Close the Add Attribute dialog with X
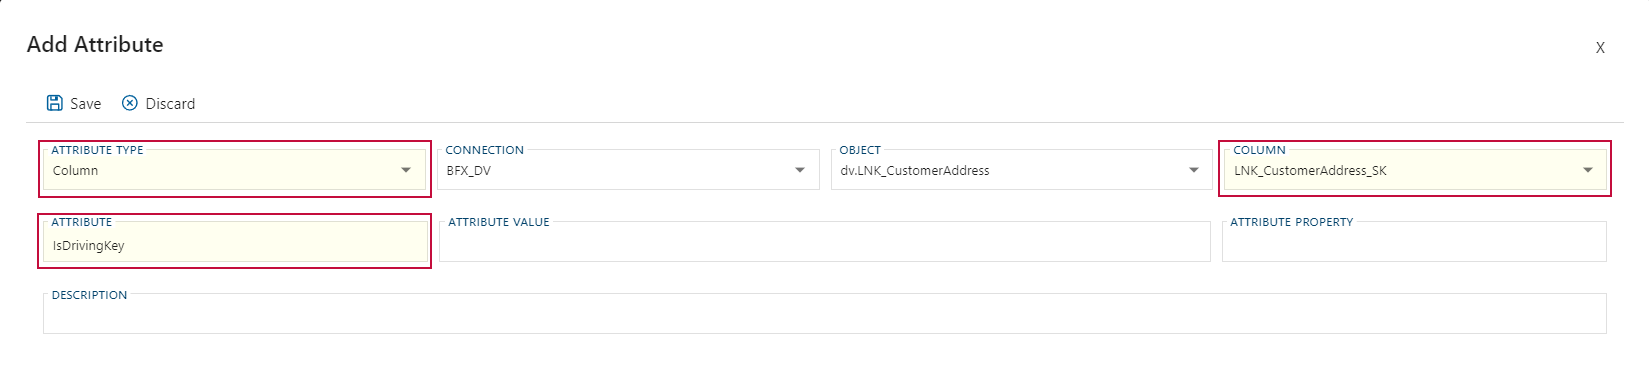 click(1600, 48)
